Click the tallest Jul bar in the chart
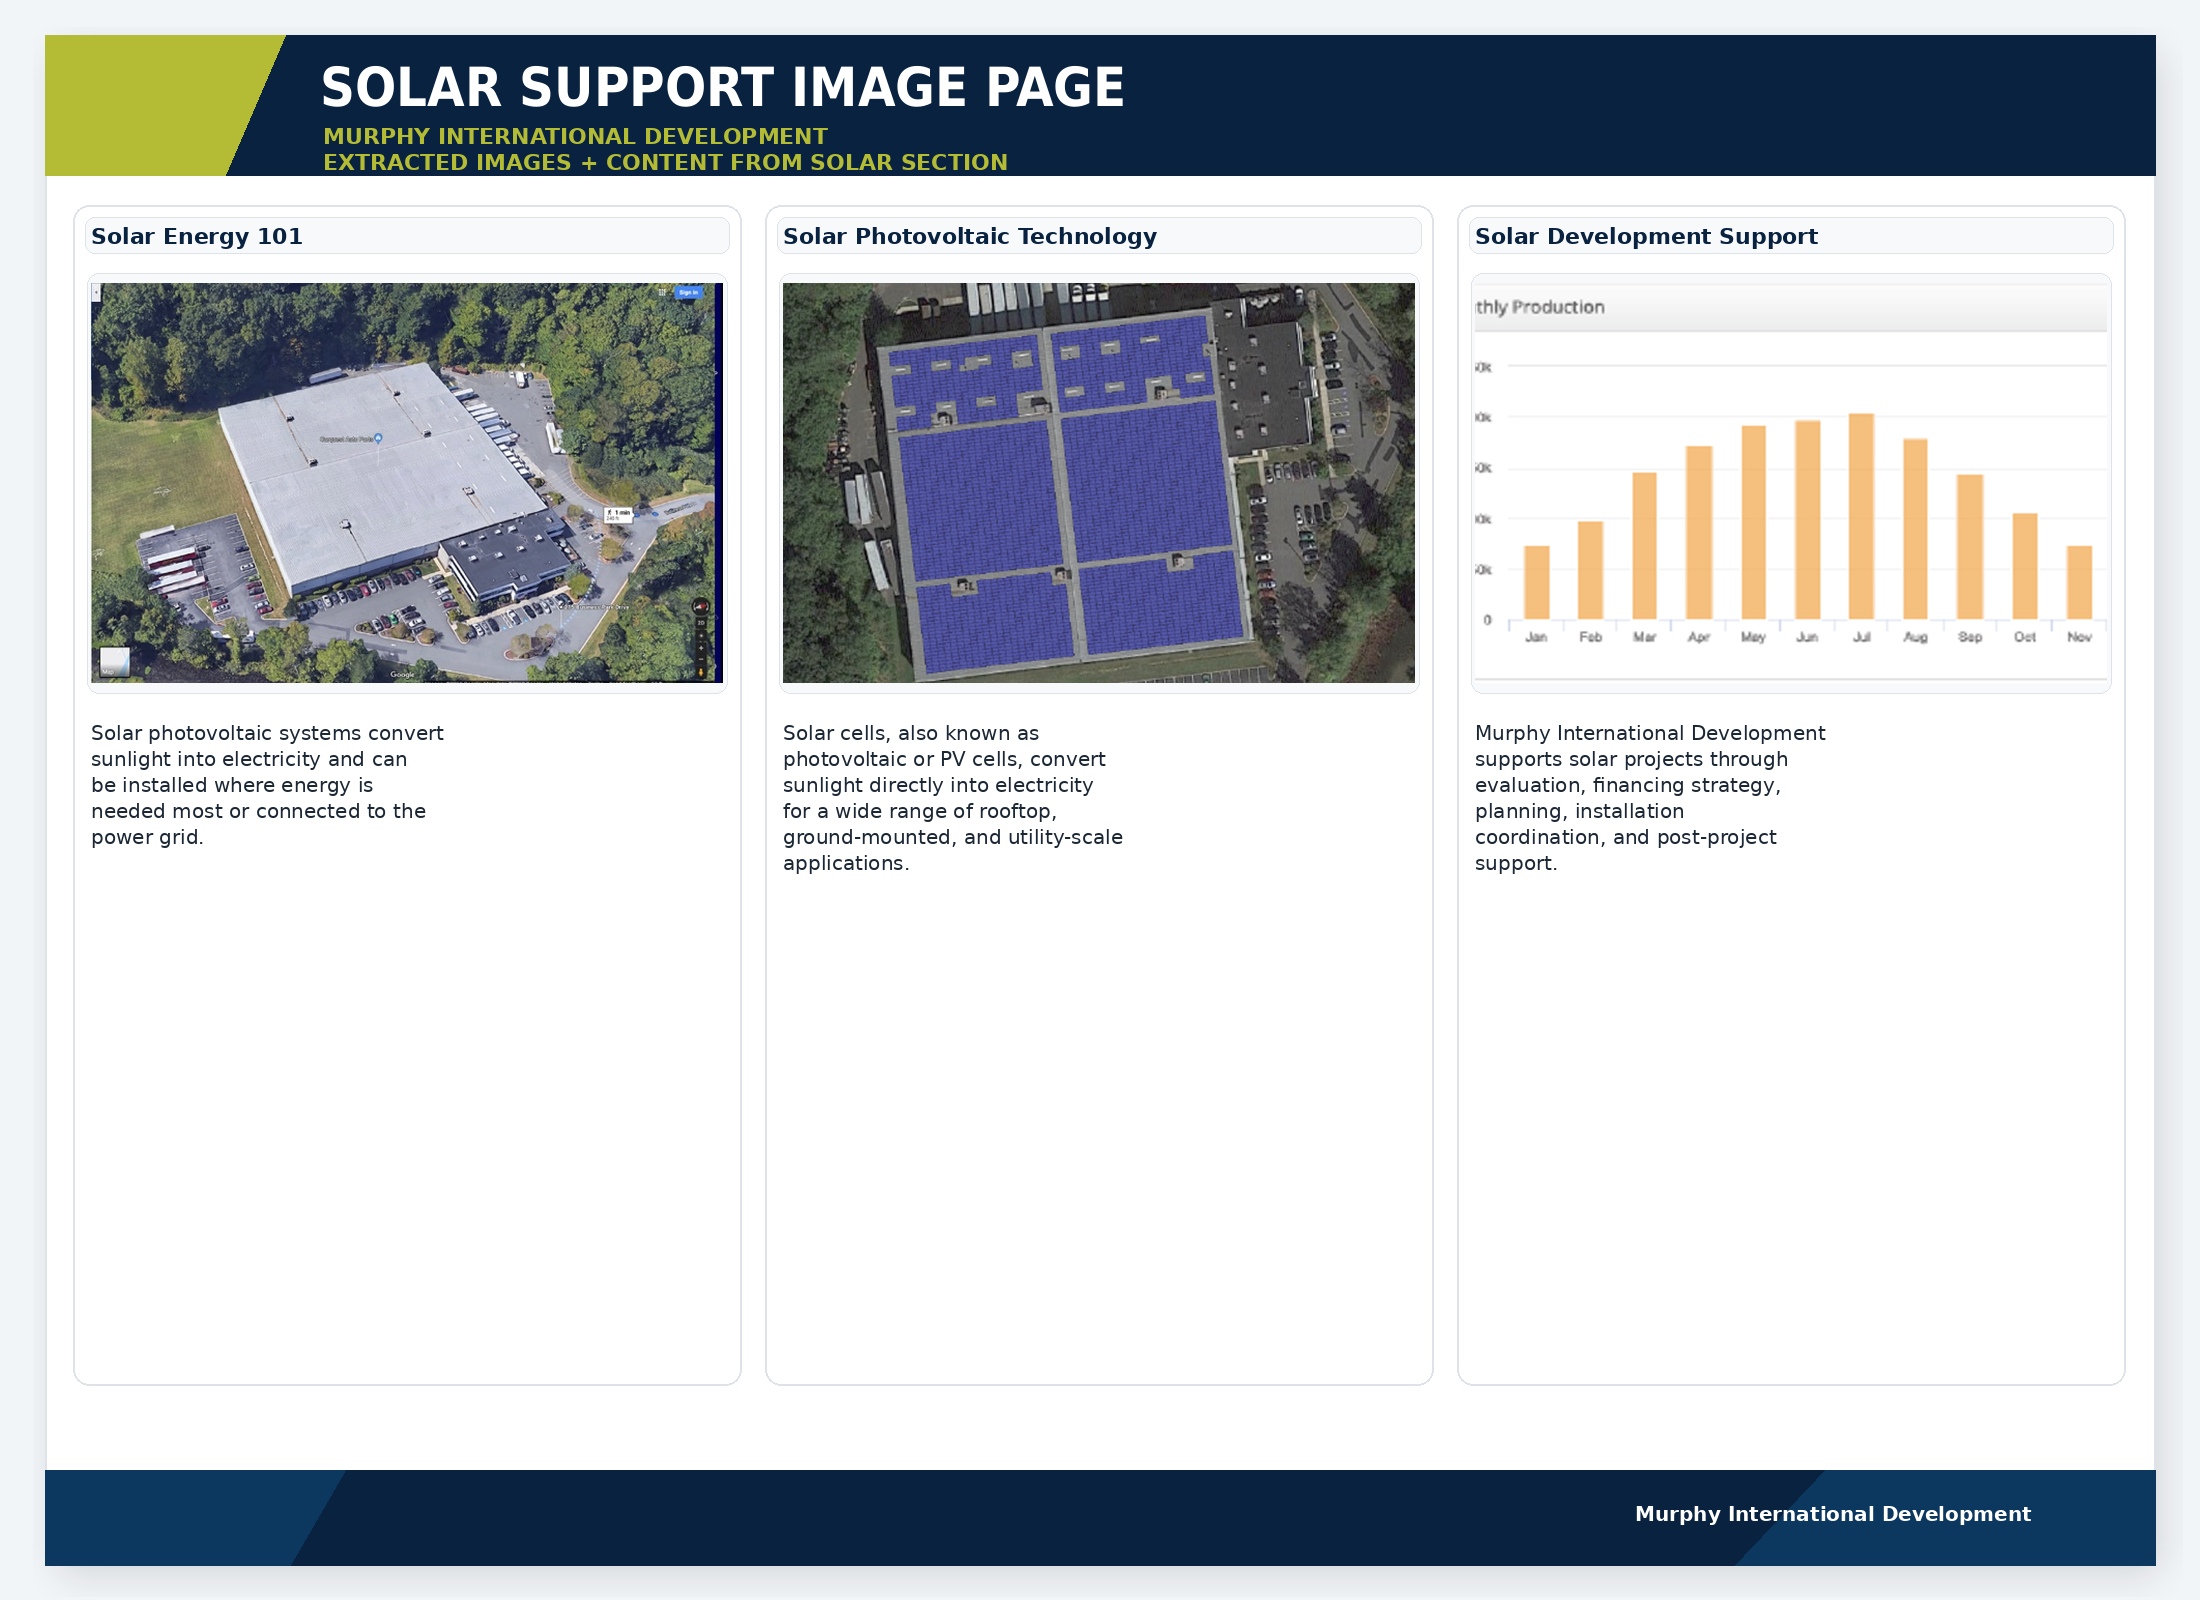2200x1600 pixels. coord(1861,517)
